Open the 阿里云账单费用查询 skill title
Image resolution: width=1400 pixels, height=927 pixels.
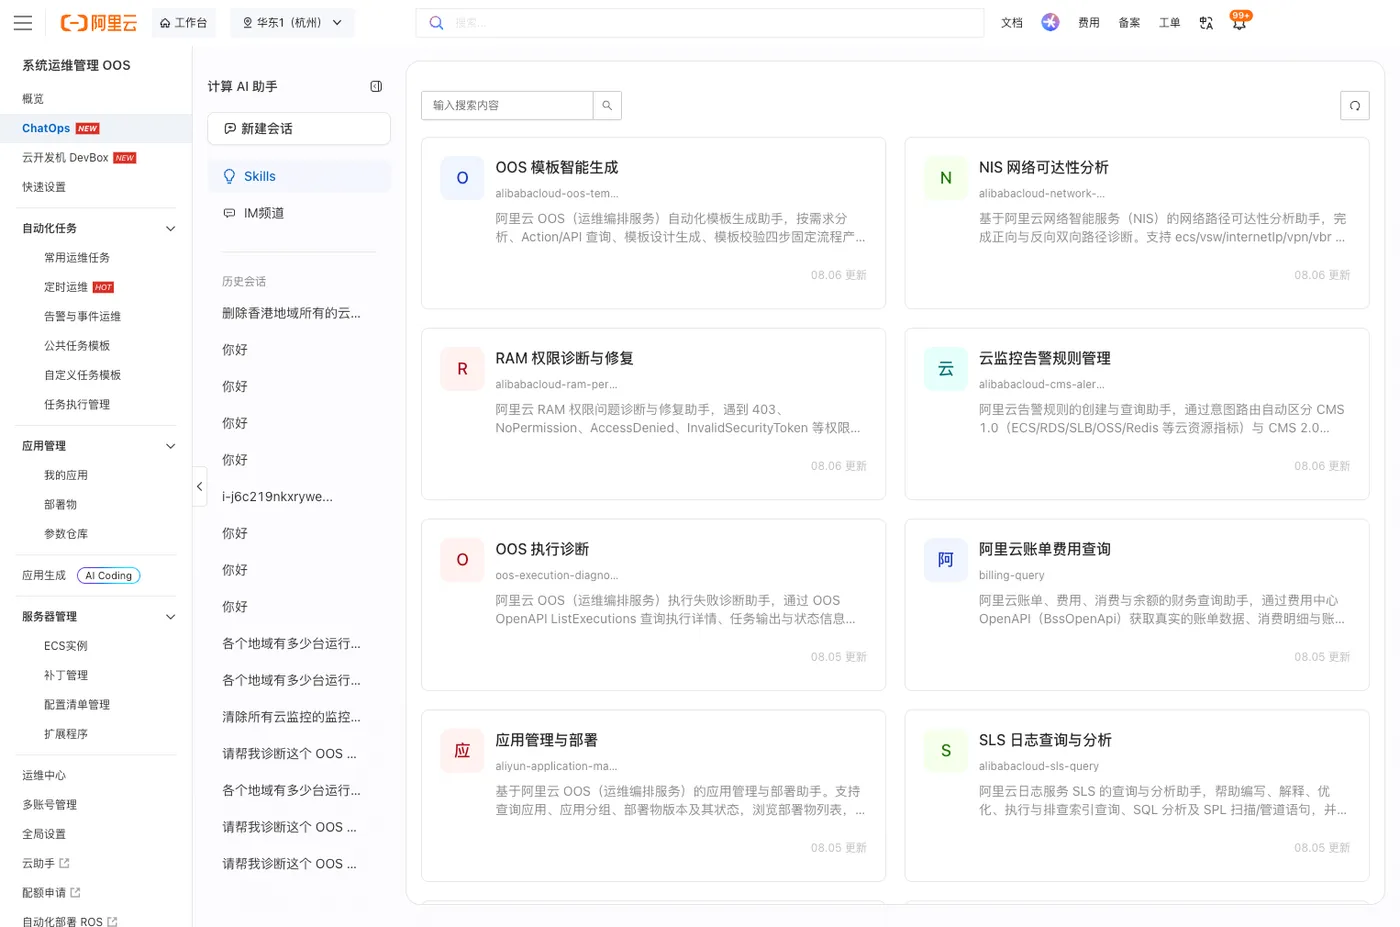pyautogui.click(x=1045, y=549)
